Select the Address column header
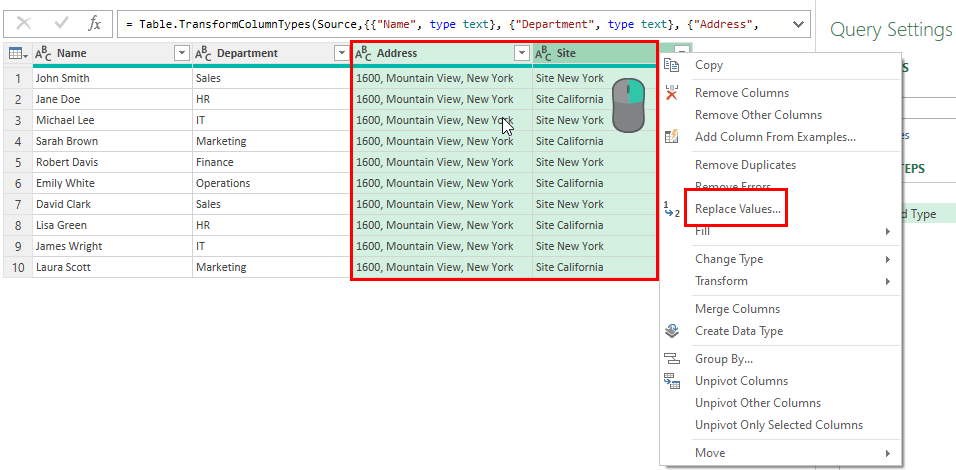This screenshot has width=956, height=470. pyautogui.click(x=442, y=54)
